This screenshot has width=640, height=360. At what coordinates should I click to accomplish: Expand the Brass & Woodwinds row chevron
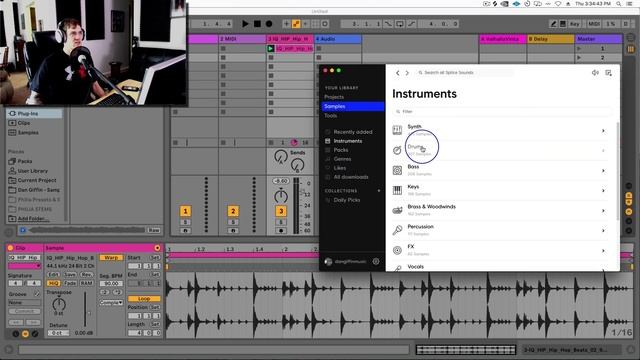603,211
